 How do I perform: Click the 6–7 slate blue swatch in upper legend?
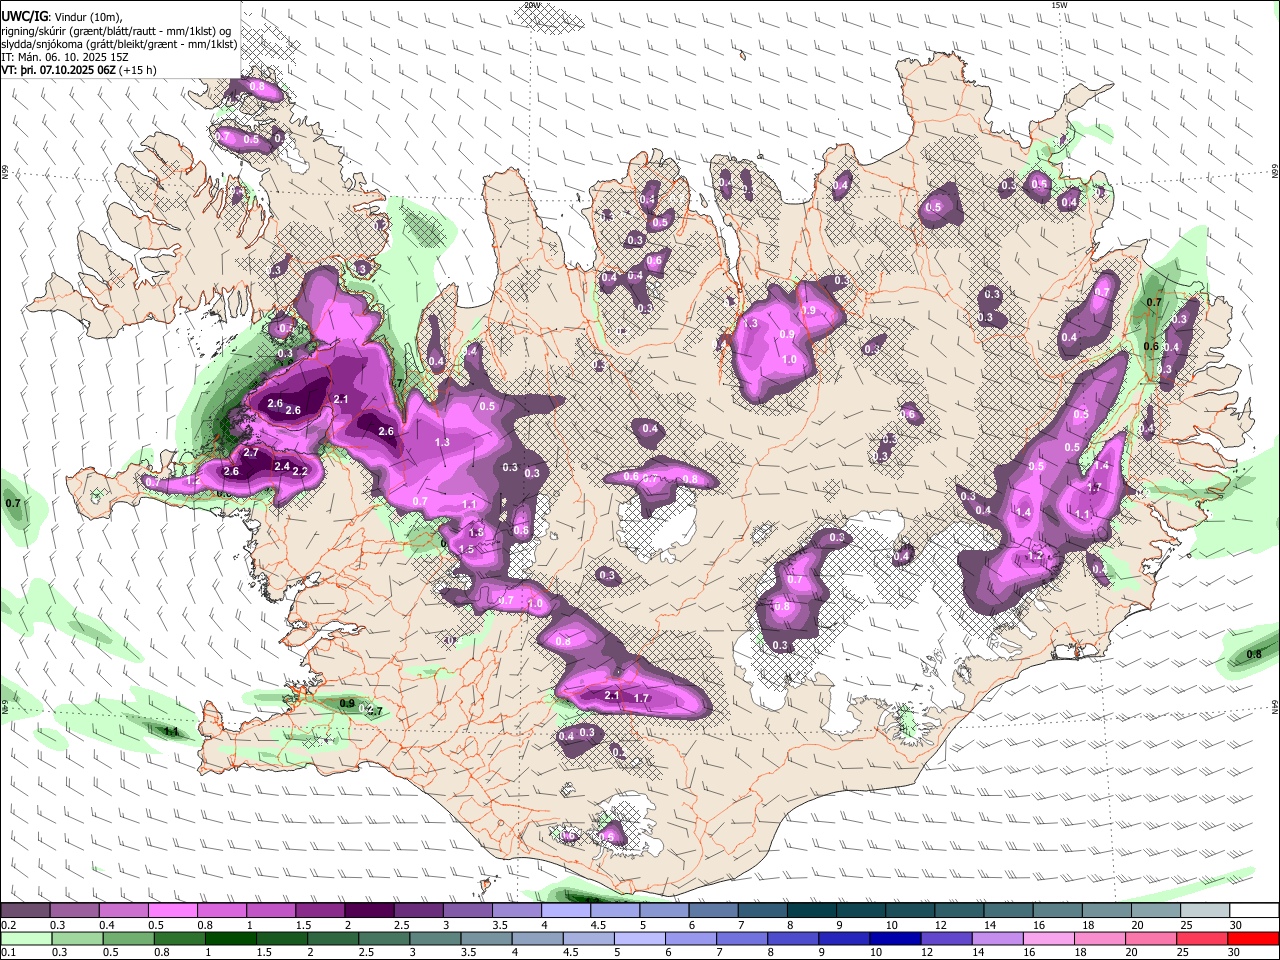(x=712, y=910)
